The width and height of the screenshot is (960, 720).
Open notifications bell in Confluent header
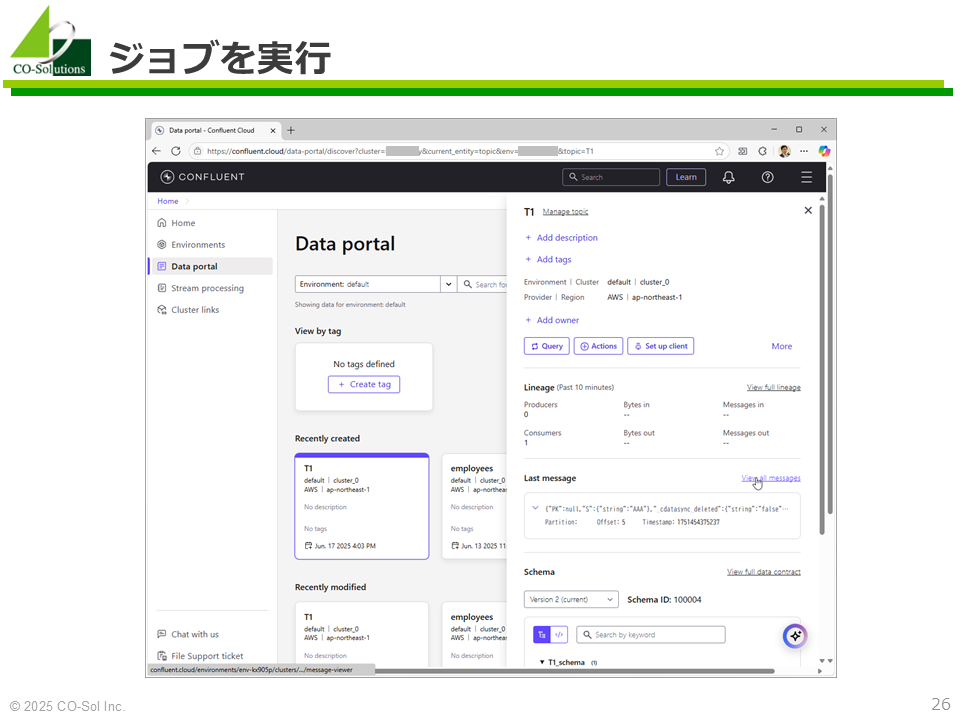(x=729, y=178)
